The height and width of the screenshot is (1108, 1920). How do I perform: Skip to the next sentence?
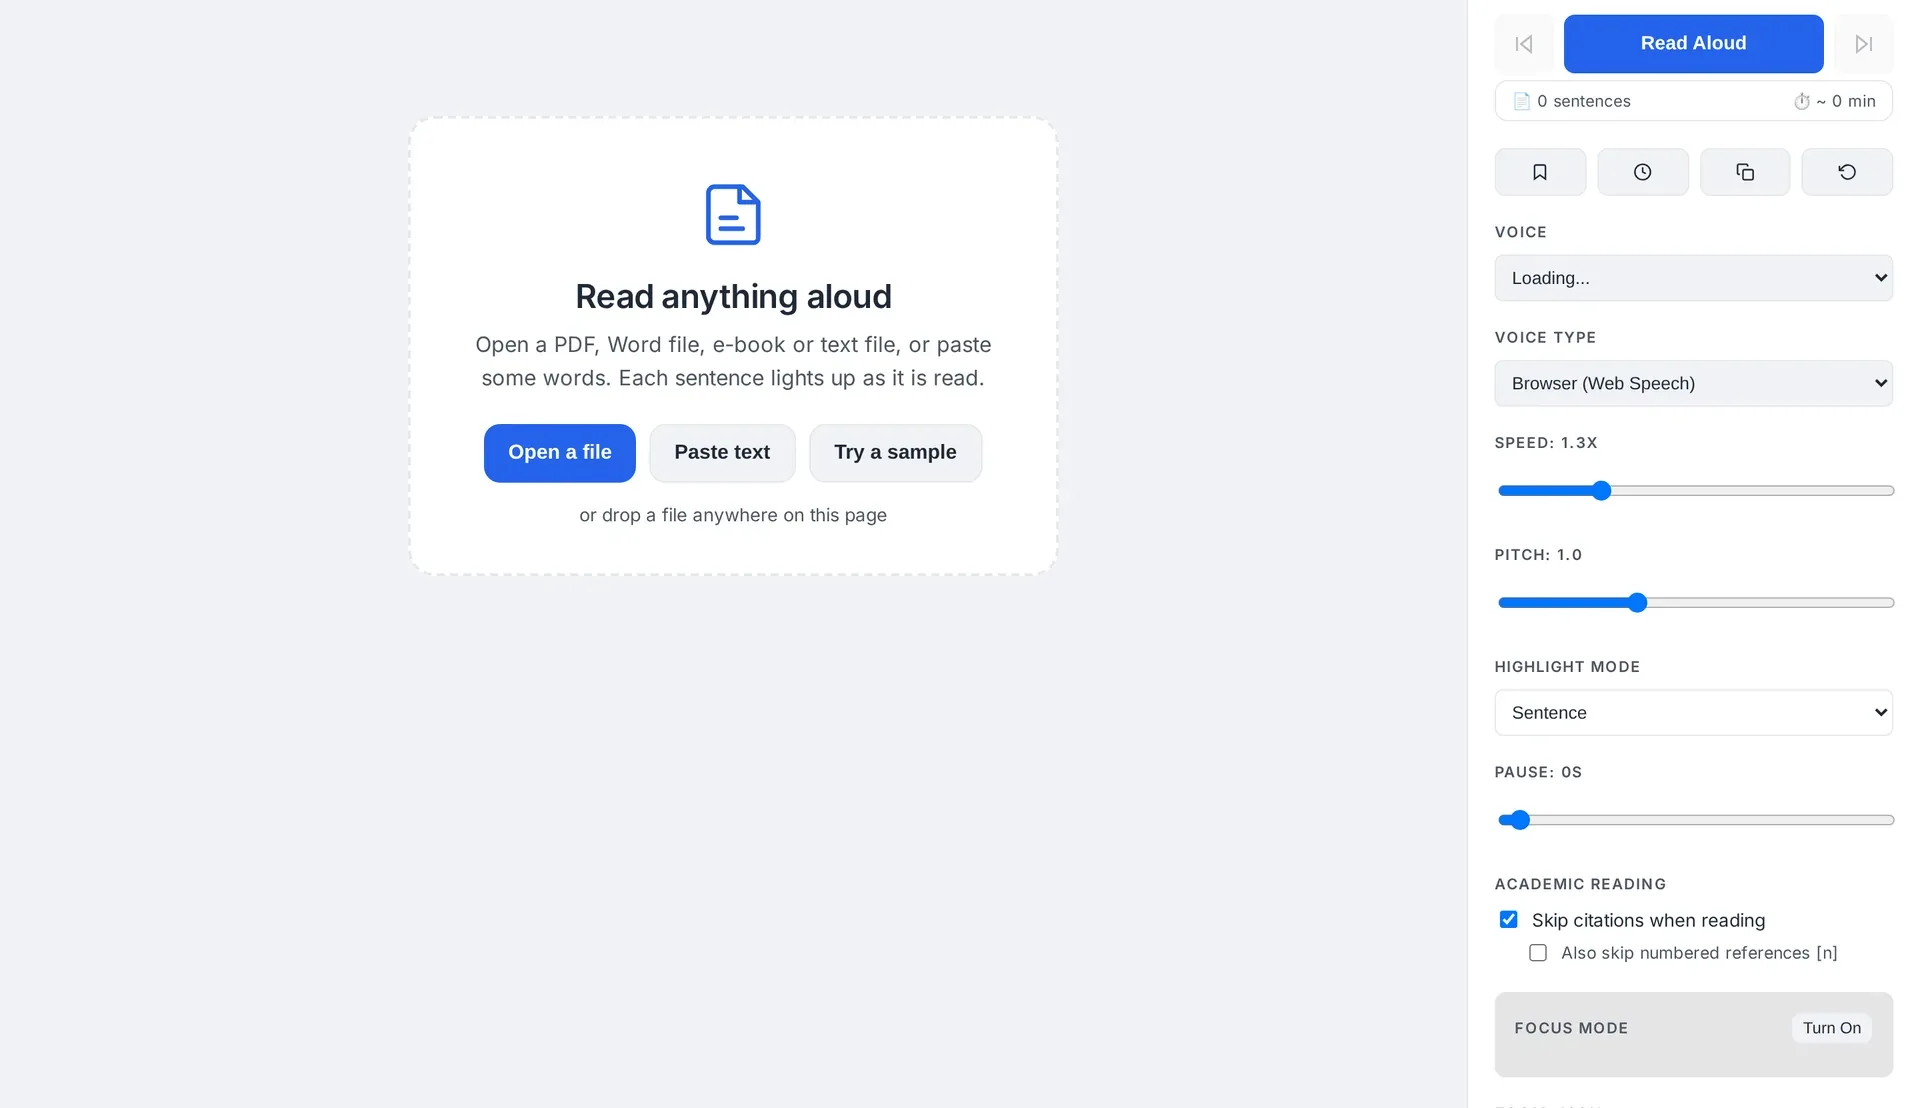pos(1863,44)
